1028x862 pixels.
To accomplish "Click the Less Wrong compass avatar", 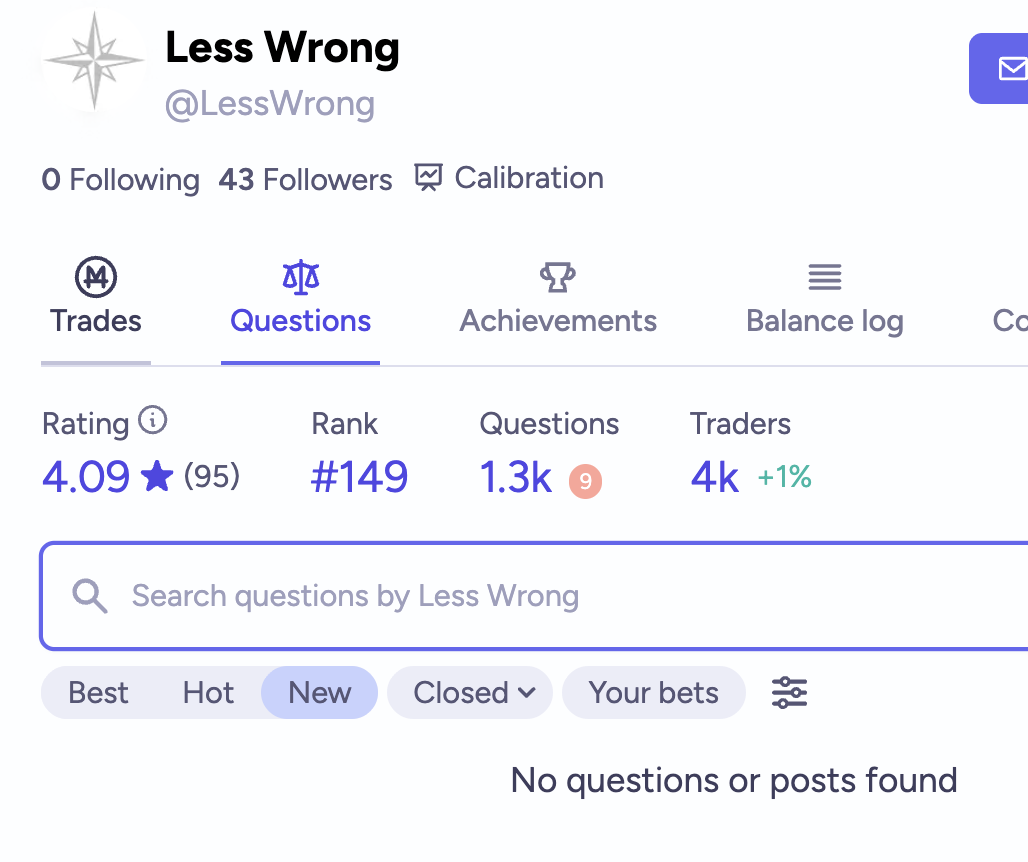I will 94,61.
